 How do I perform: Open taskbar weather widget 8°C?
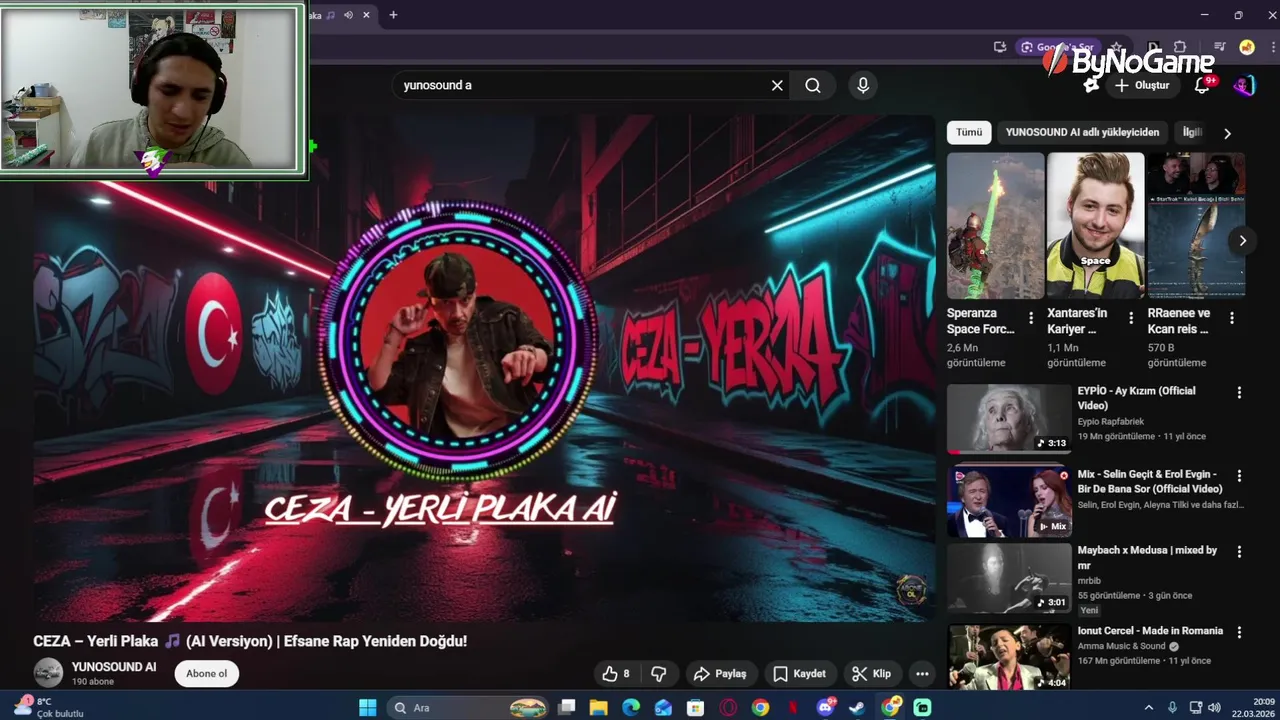(47, 707)
